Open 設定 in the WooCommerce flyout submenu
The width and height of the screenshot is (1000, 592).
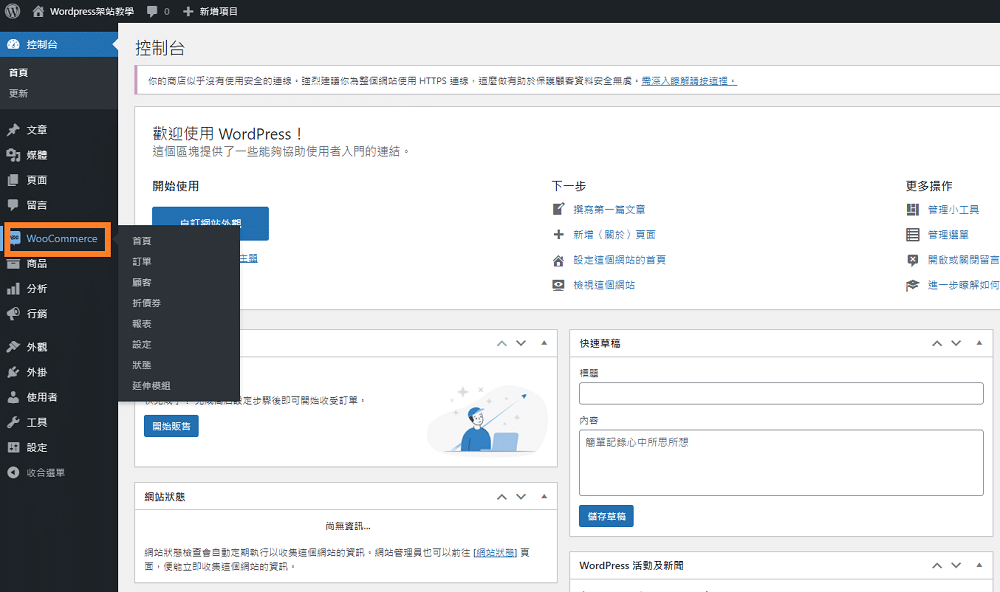click(142, 344)
